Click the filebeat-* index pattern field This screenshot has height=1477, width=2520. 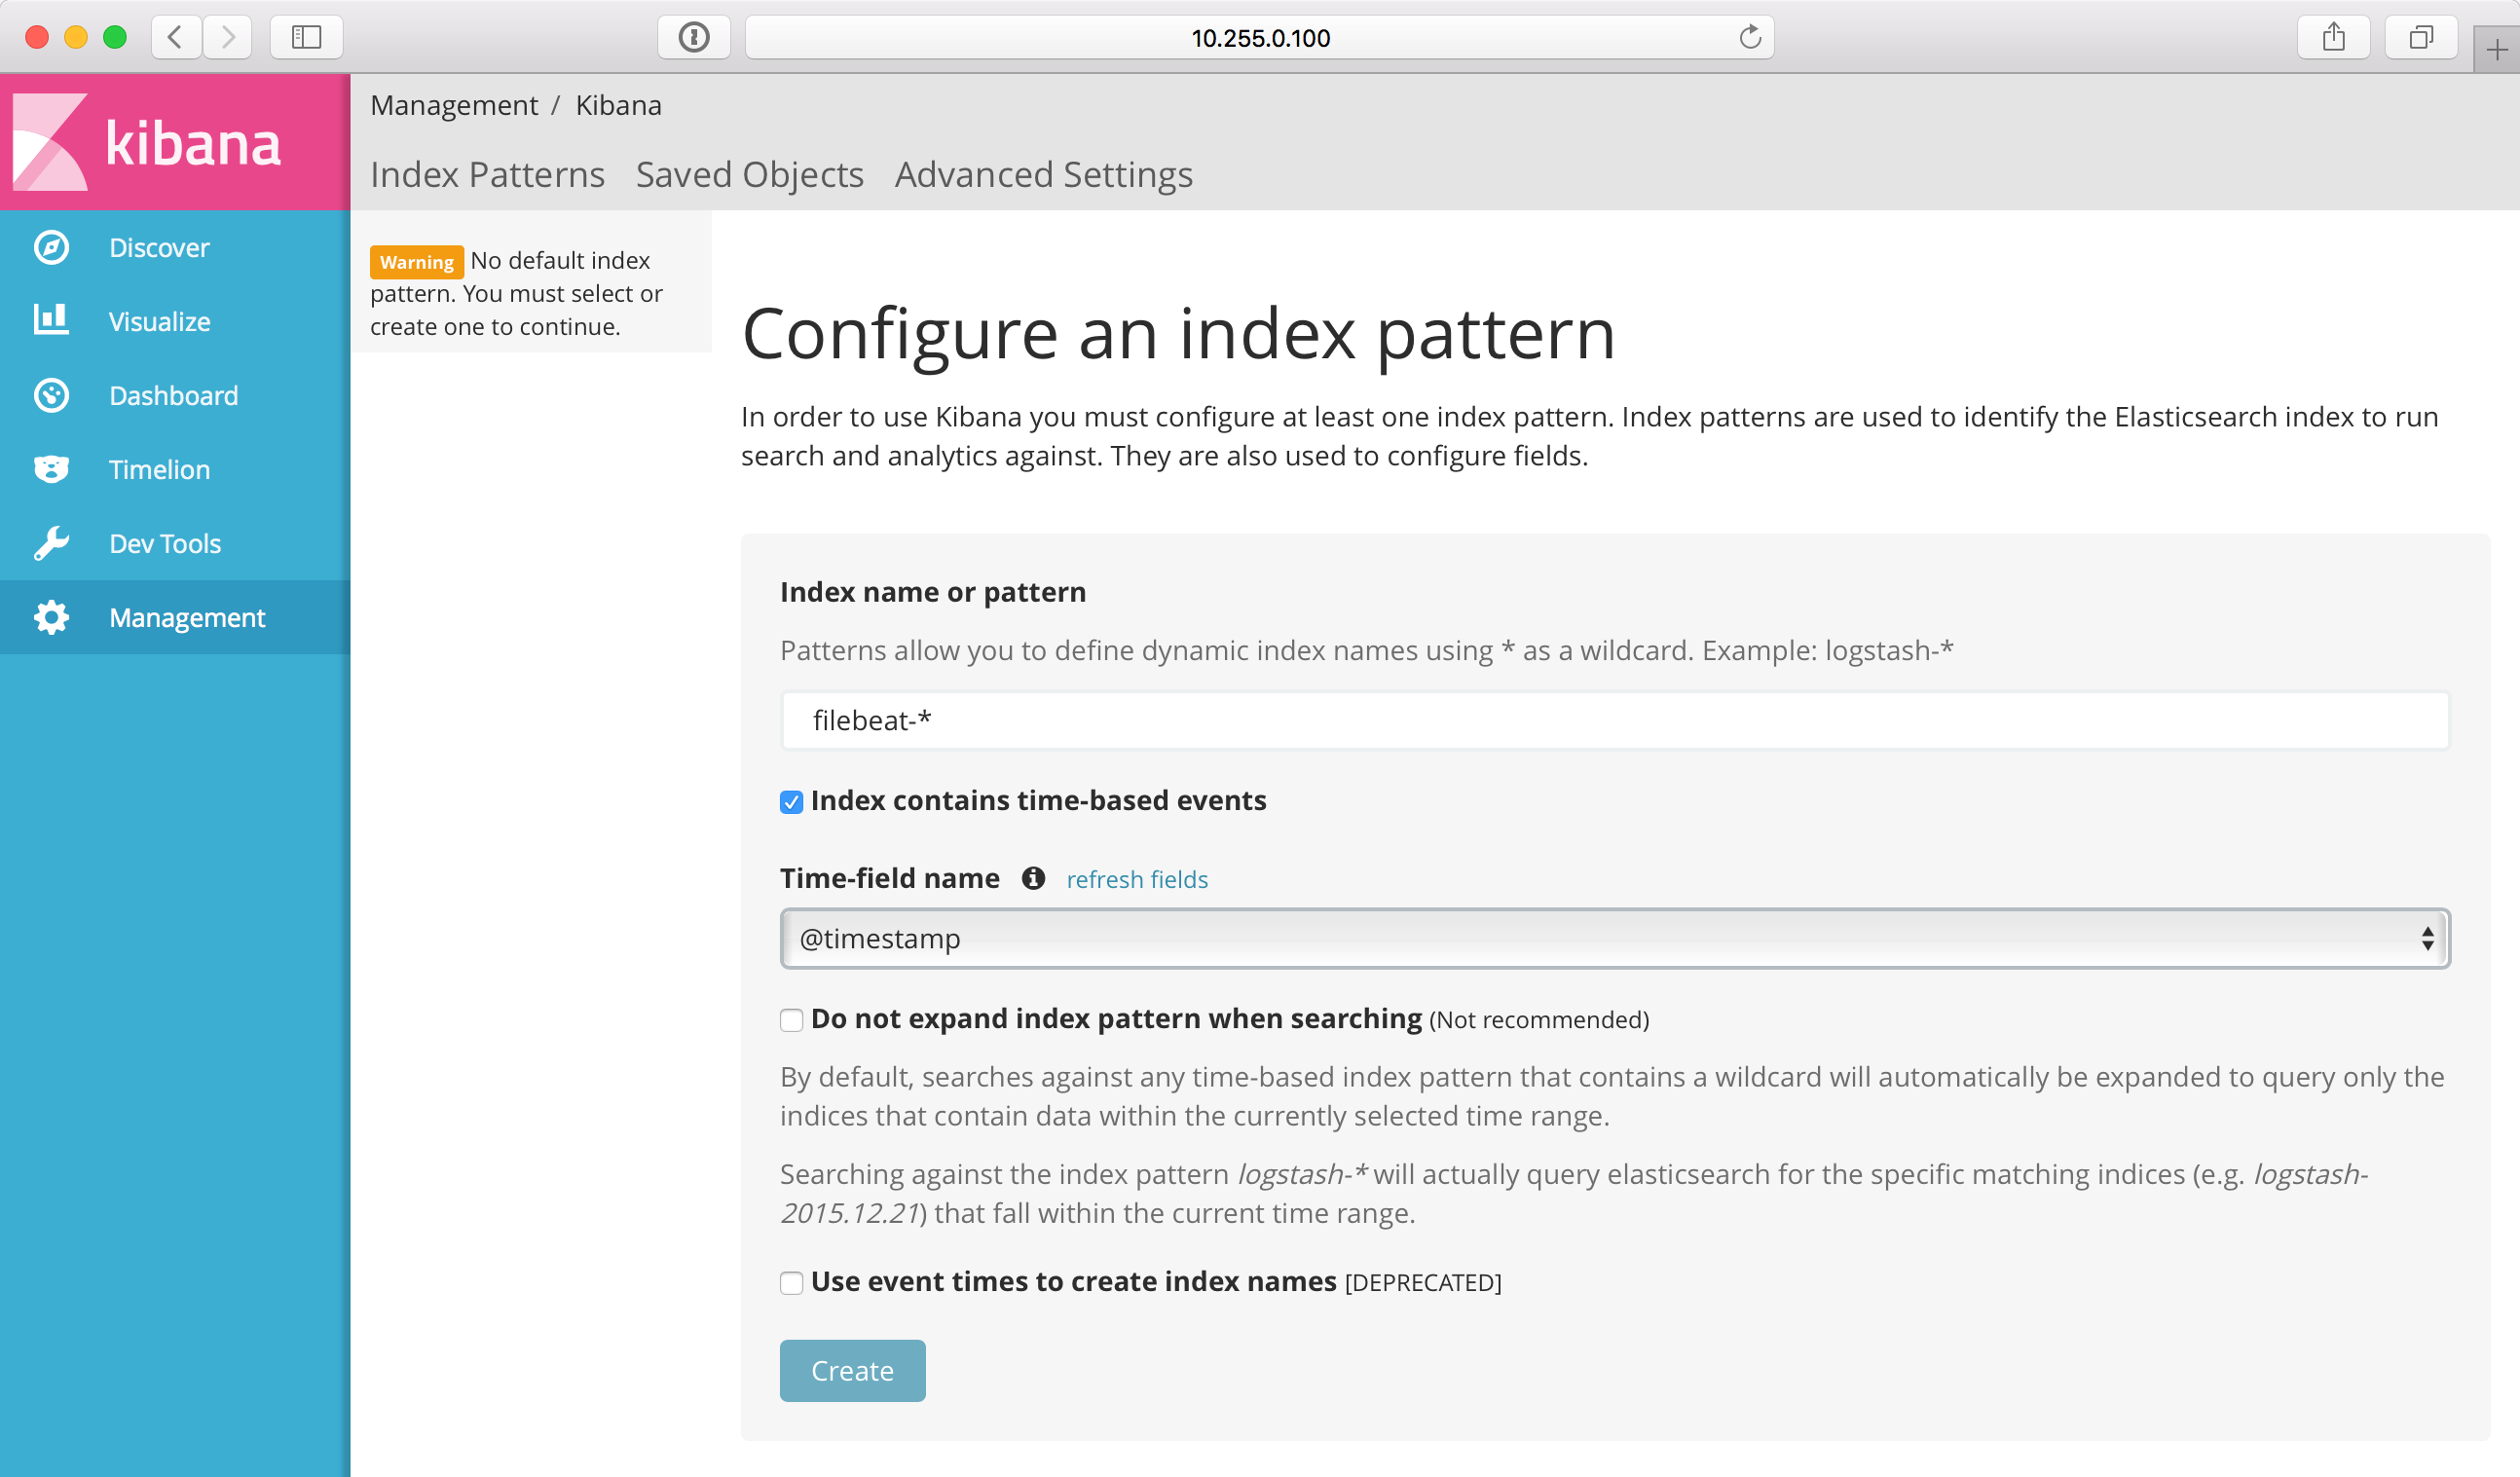click(x=1614, y=720)
